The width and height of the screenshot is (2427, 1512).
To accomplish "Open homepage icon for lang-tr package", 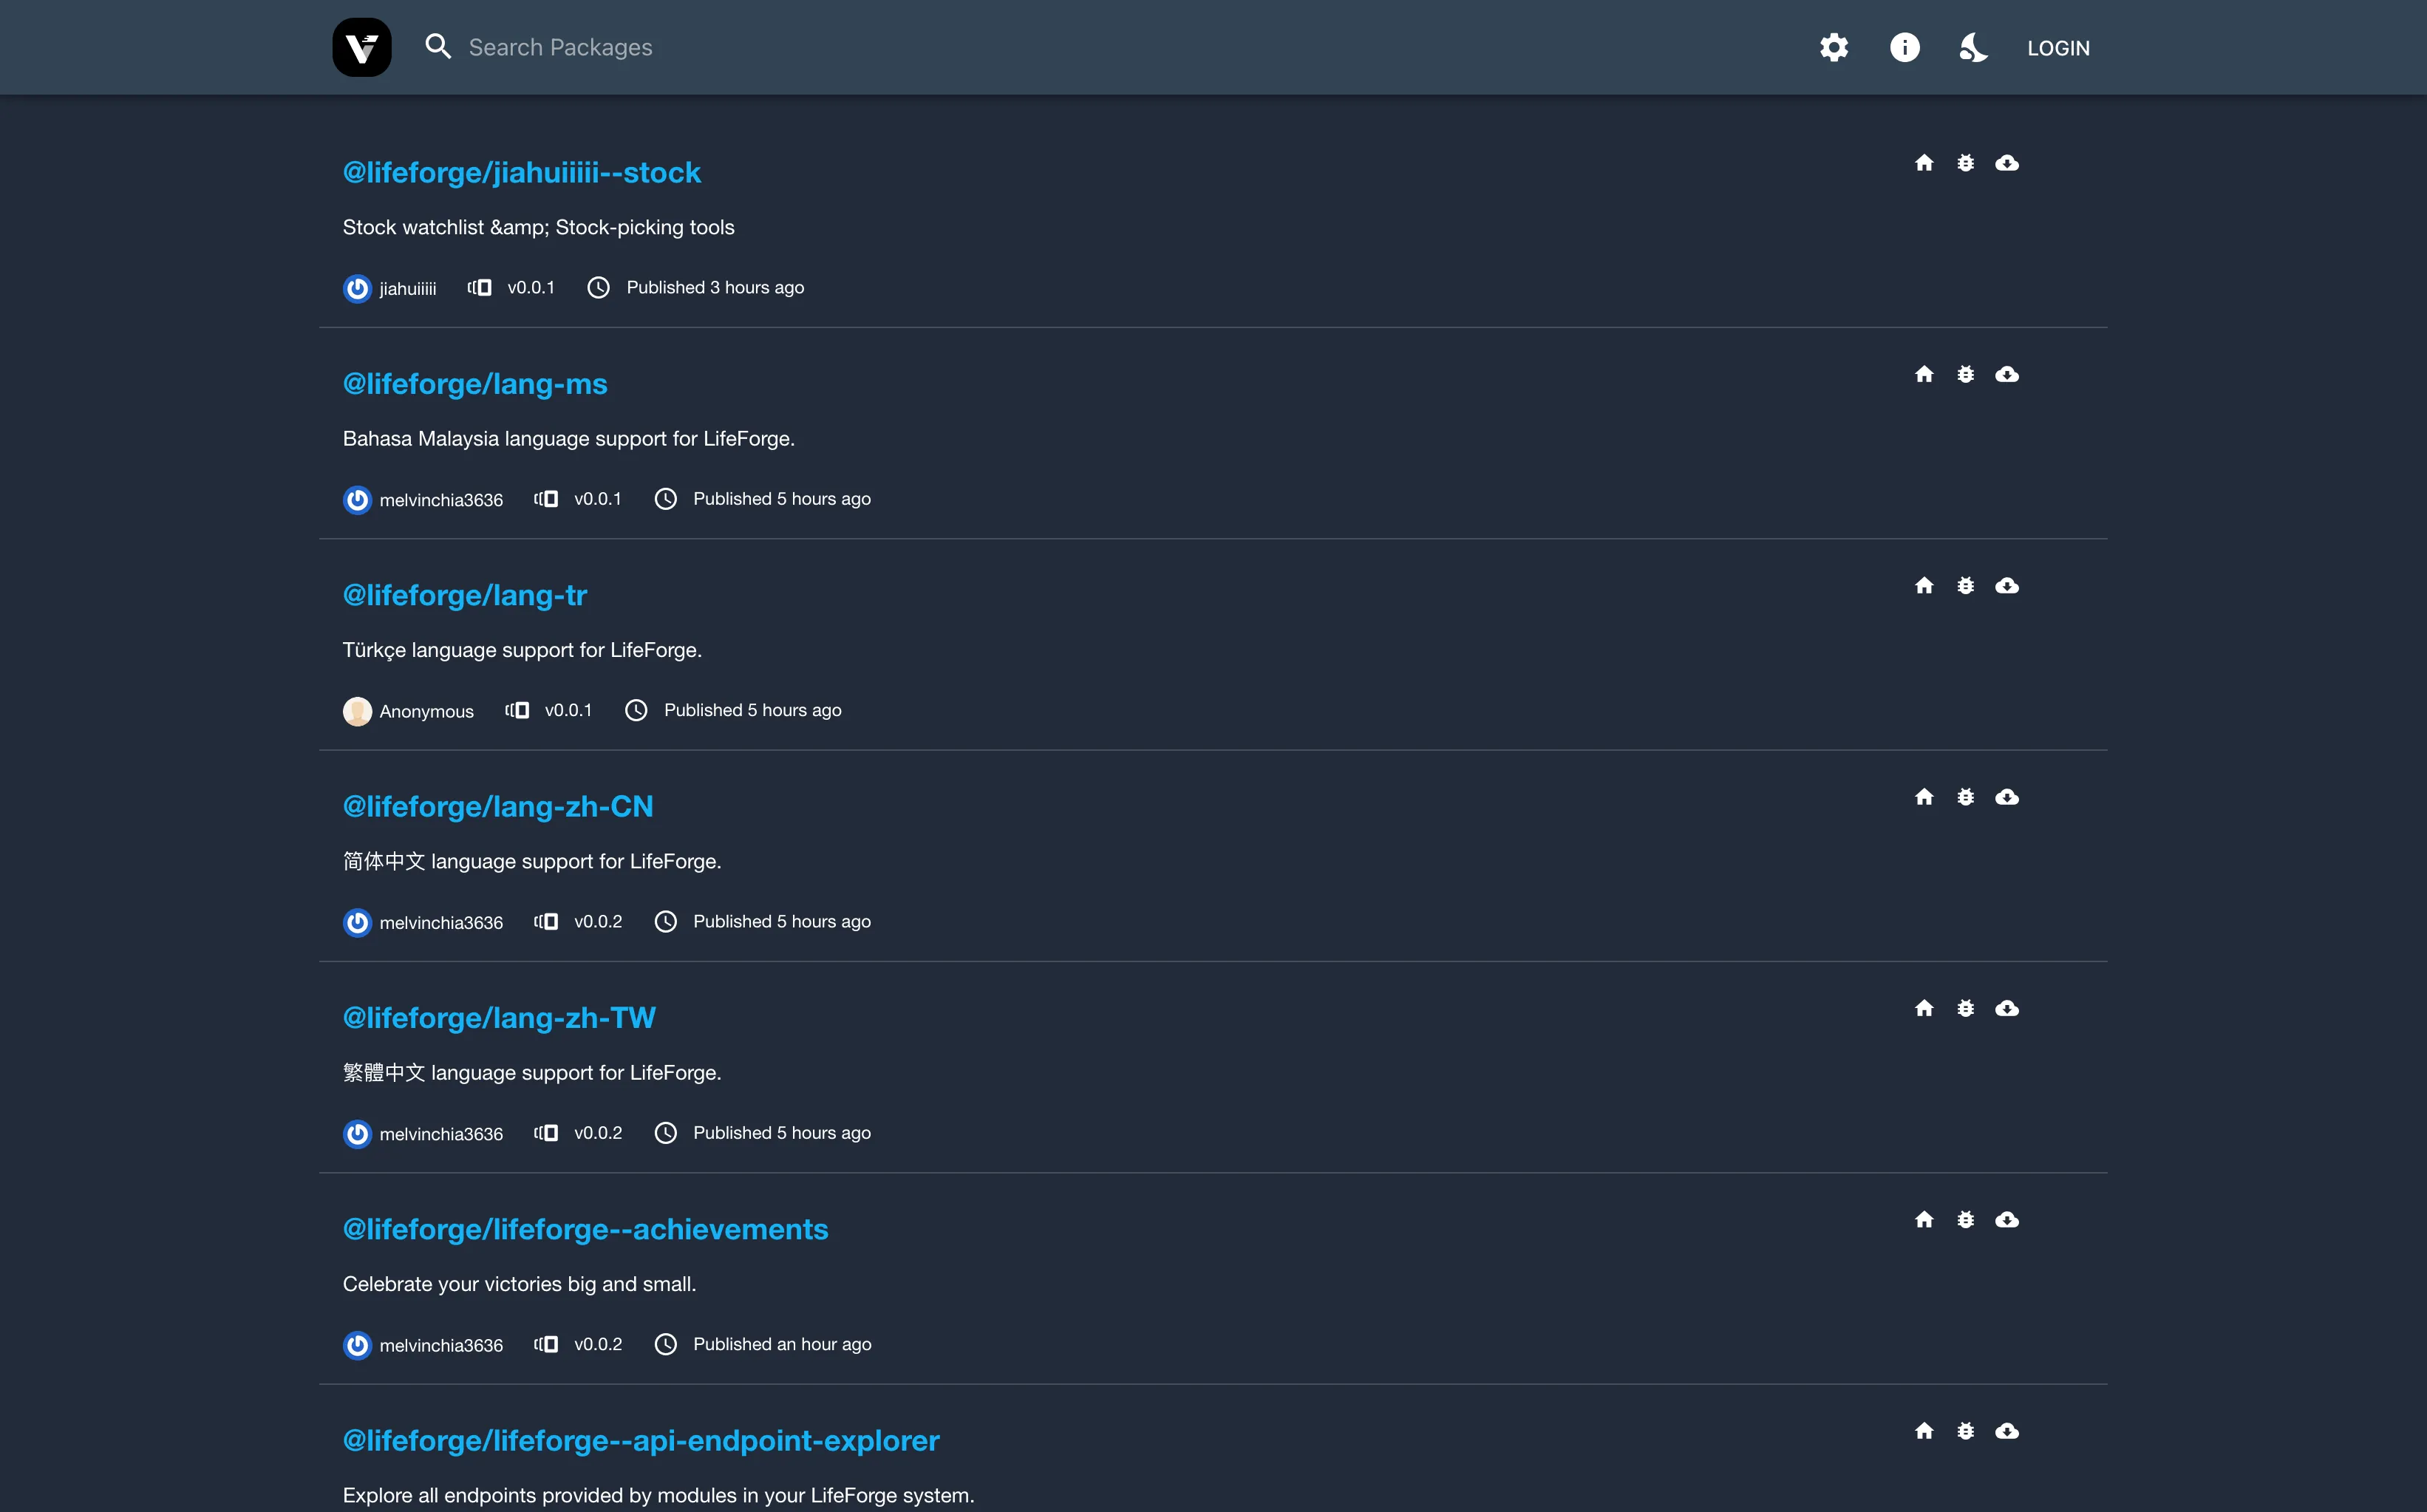I will [x=1924, y=586].
